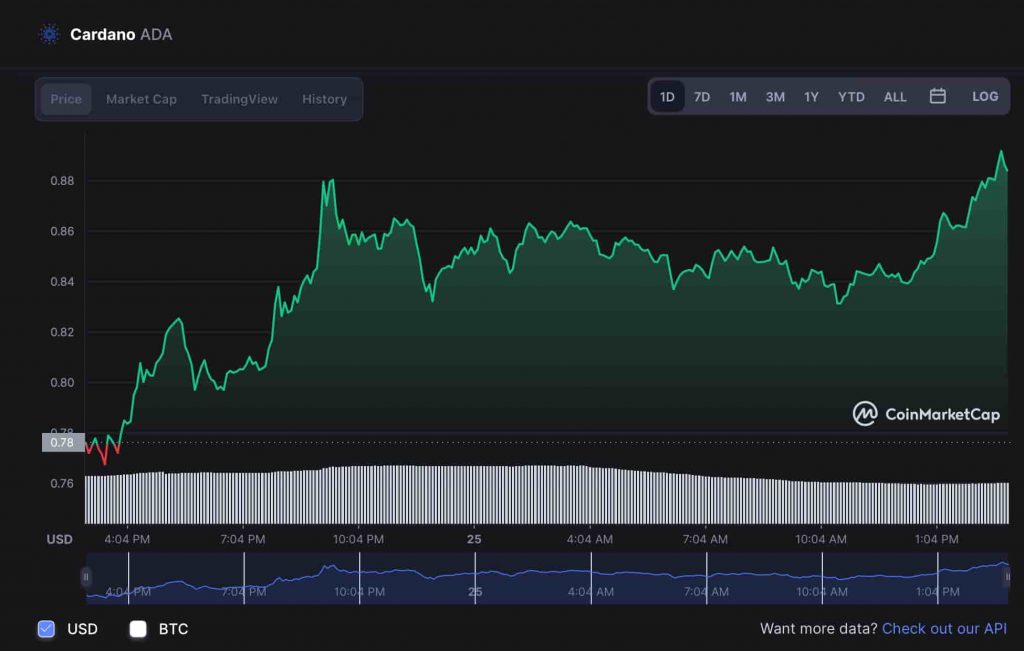Grab the left range slider handle

(x=87, y=577)
